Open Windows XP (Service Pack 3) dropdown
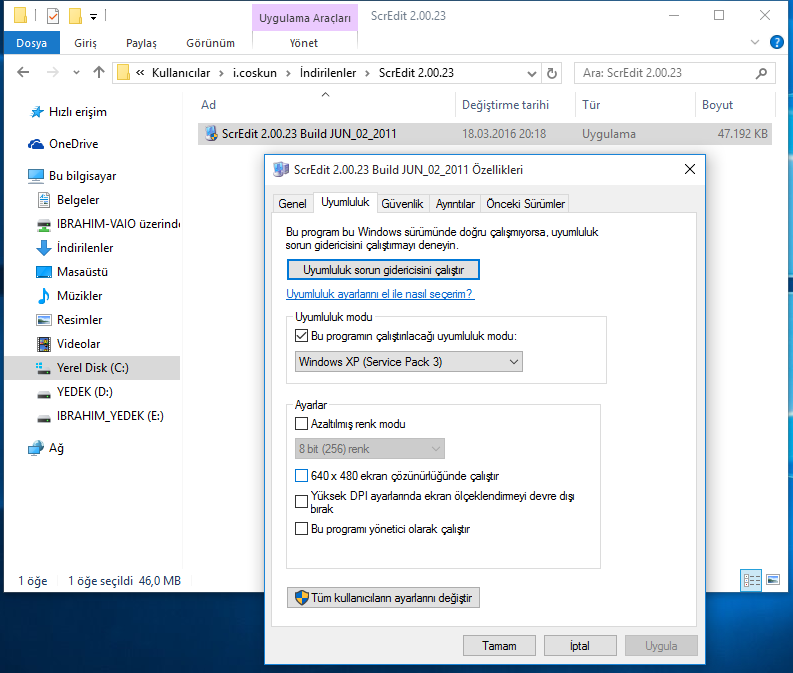793x673 pixels. click(x=409, y=362)
